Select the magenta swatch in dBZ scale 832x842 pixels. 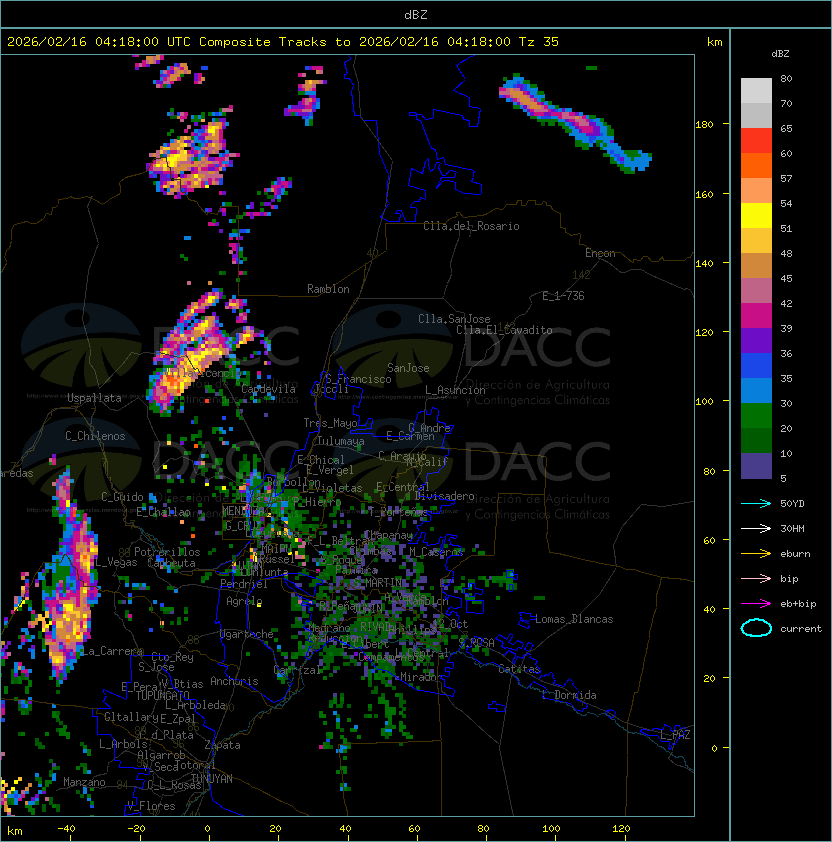pyautogui.click(x=756, y=316)
